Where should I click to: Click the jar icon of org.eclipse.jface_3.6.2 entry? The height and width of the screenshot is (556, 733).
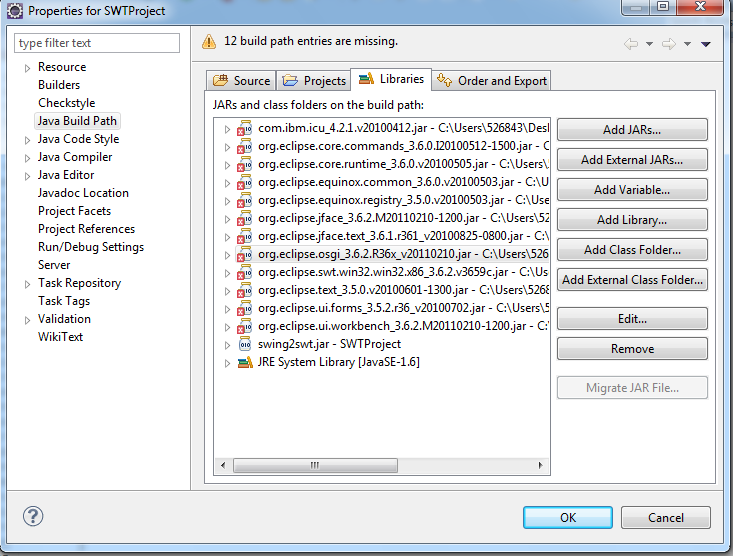point(244,218)
